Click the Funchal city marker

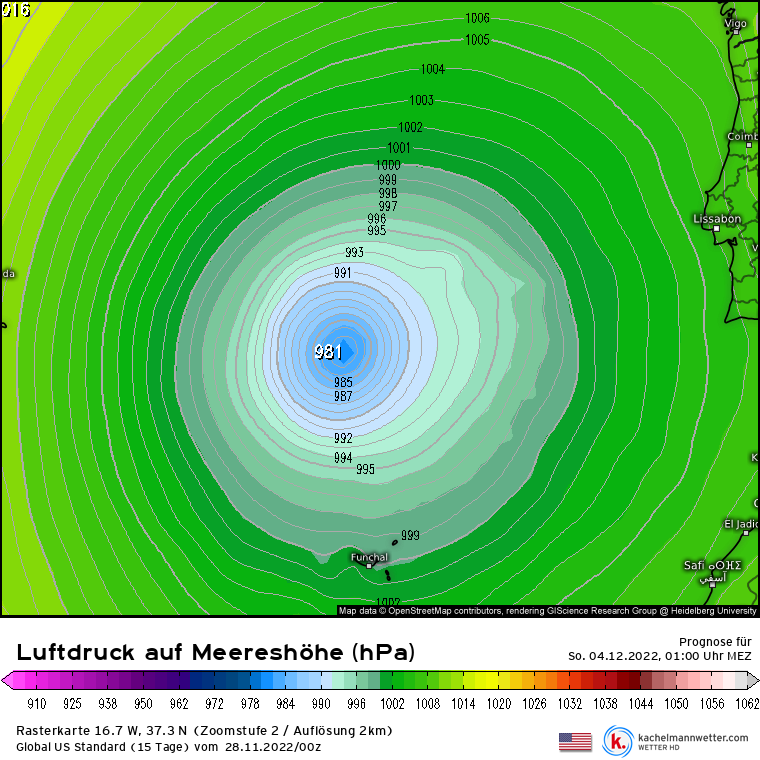pyautogui.click(x=369, y=566)
